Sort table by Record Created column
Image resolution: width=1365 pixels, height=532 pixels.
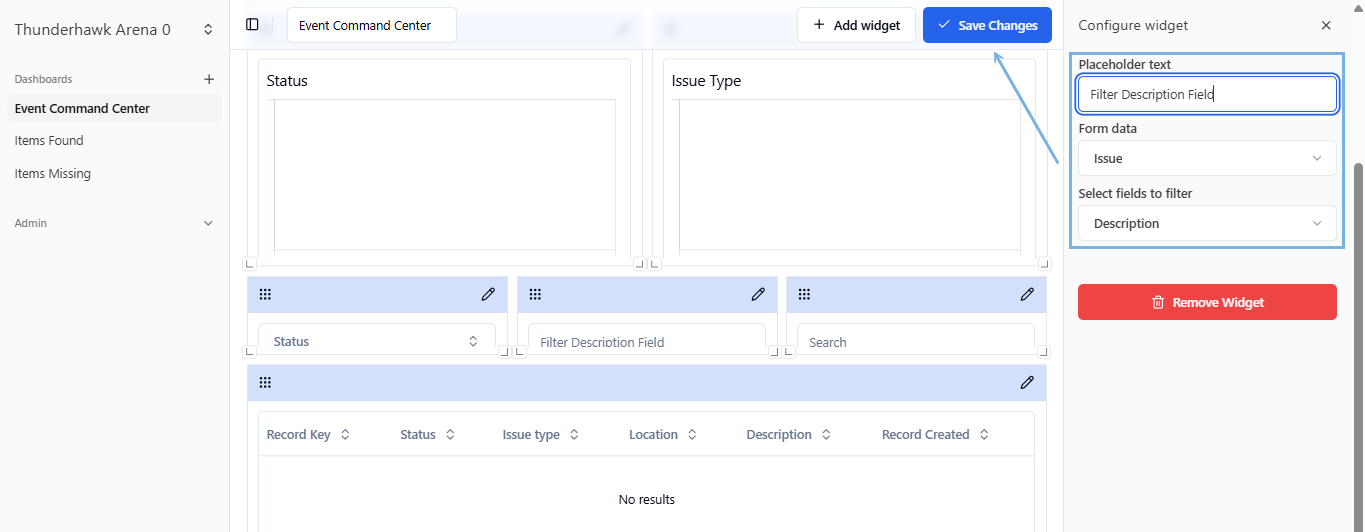pyautogui.click(x=936, y=434)
